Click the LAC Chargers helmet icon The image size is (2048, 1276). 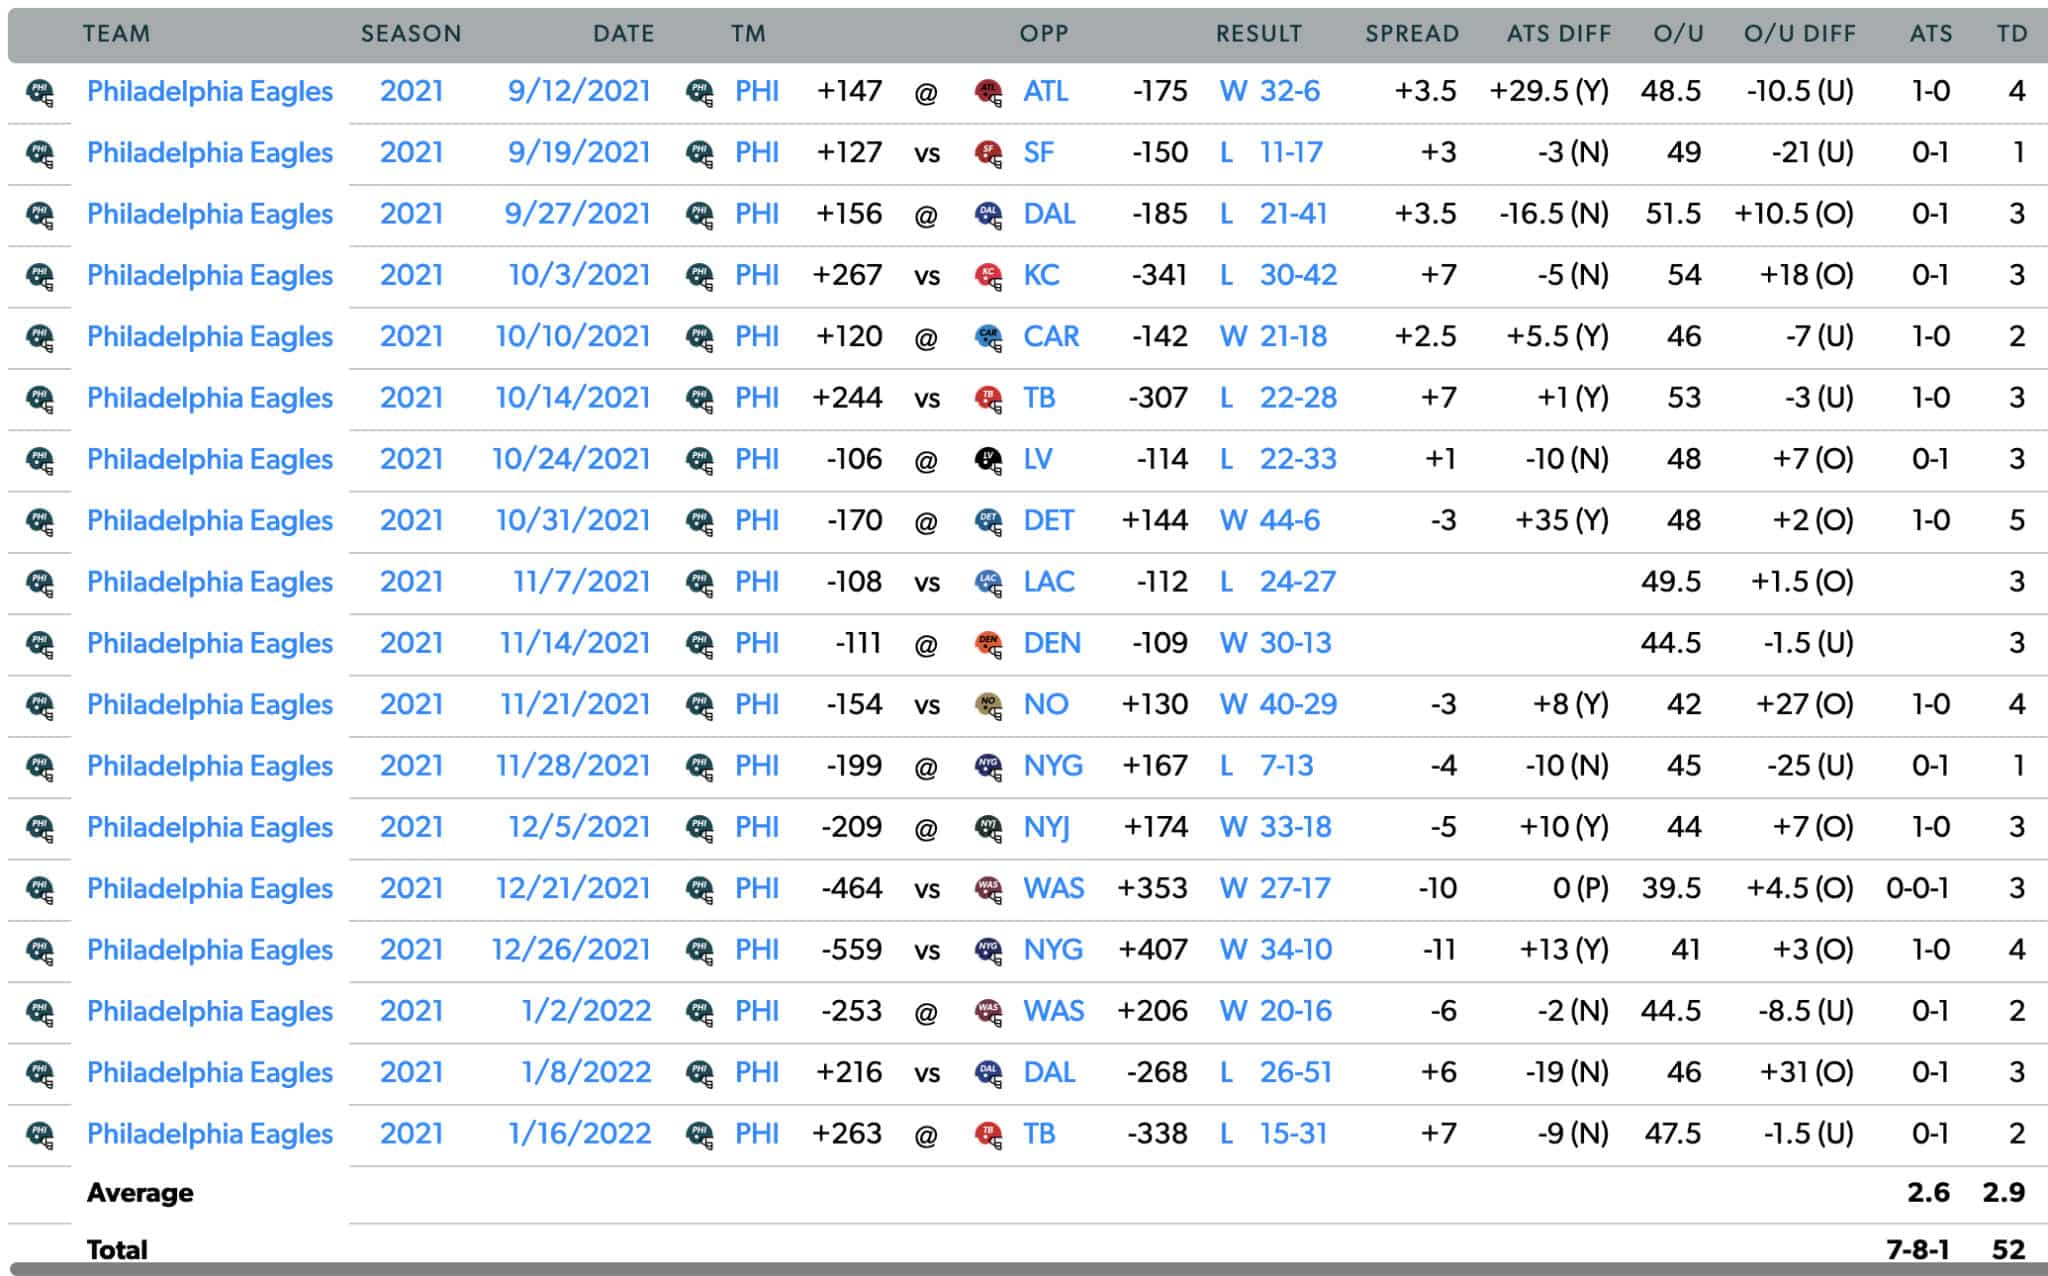click(x=988, y=582)
